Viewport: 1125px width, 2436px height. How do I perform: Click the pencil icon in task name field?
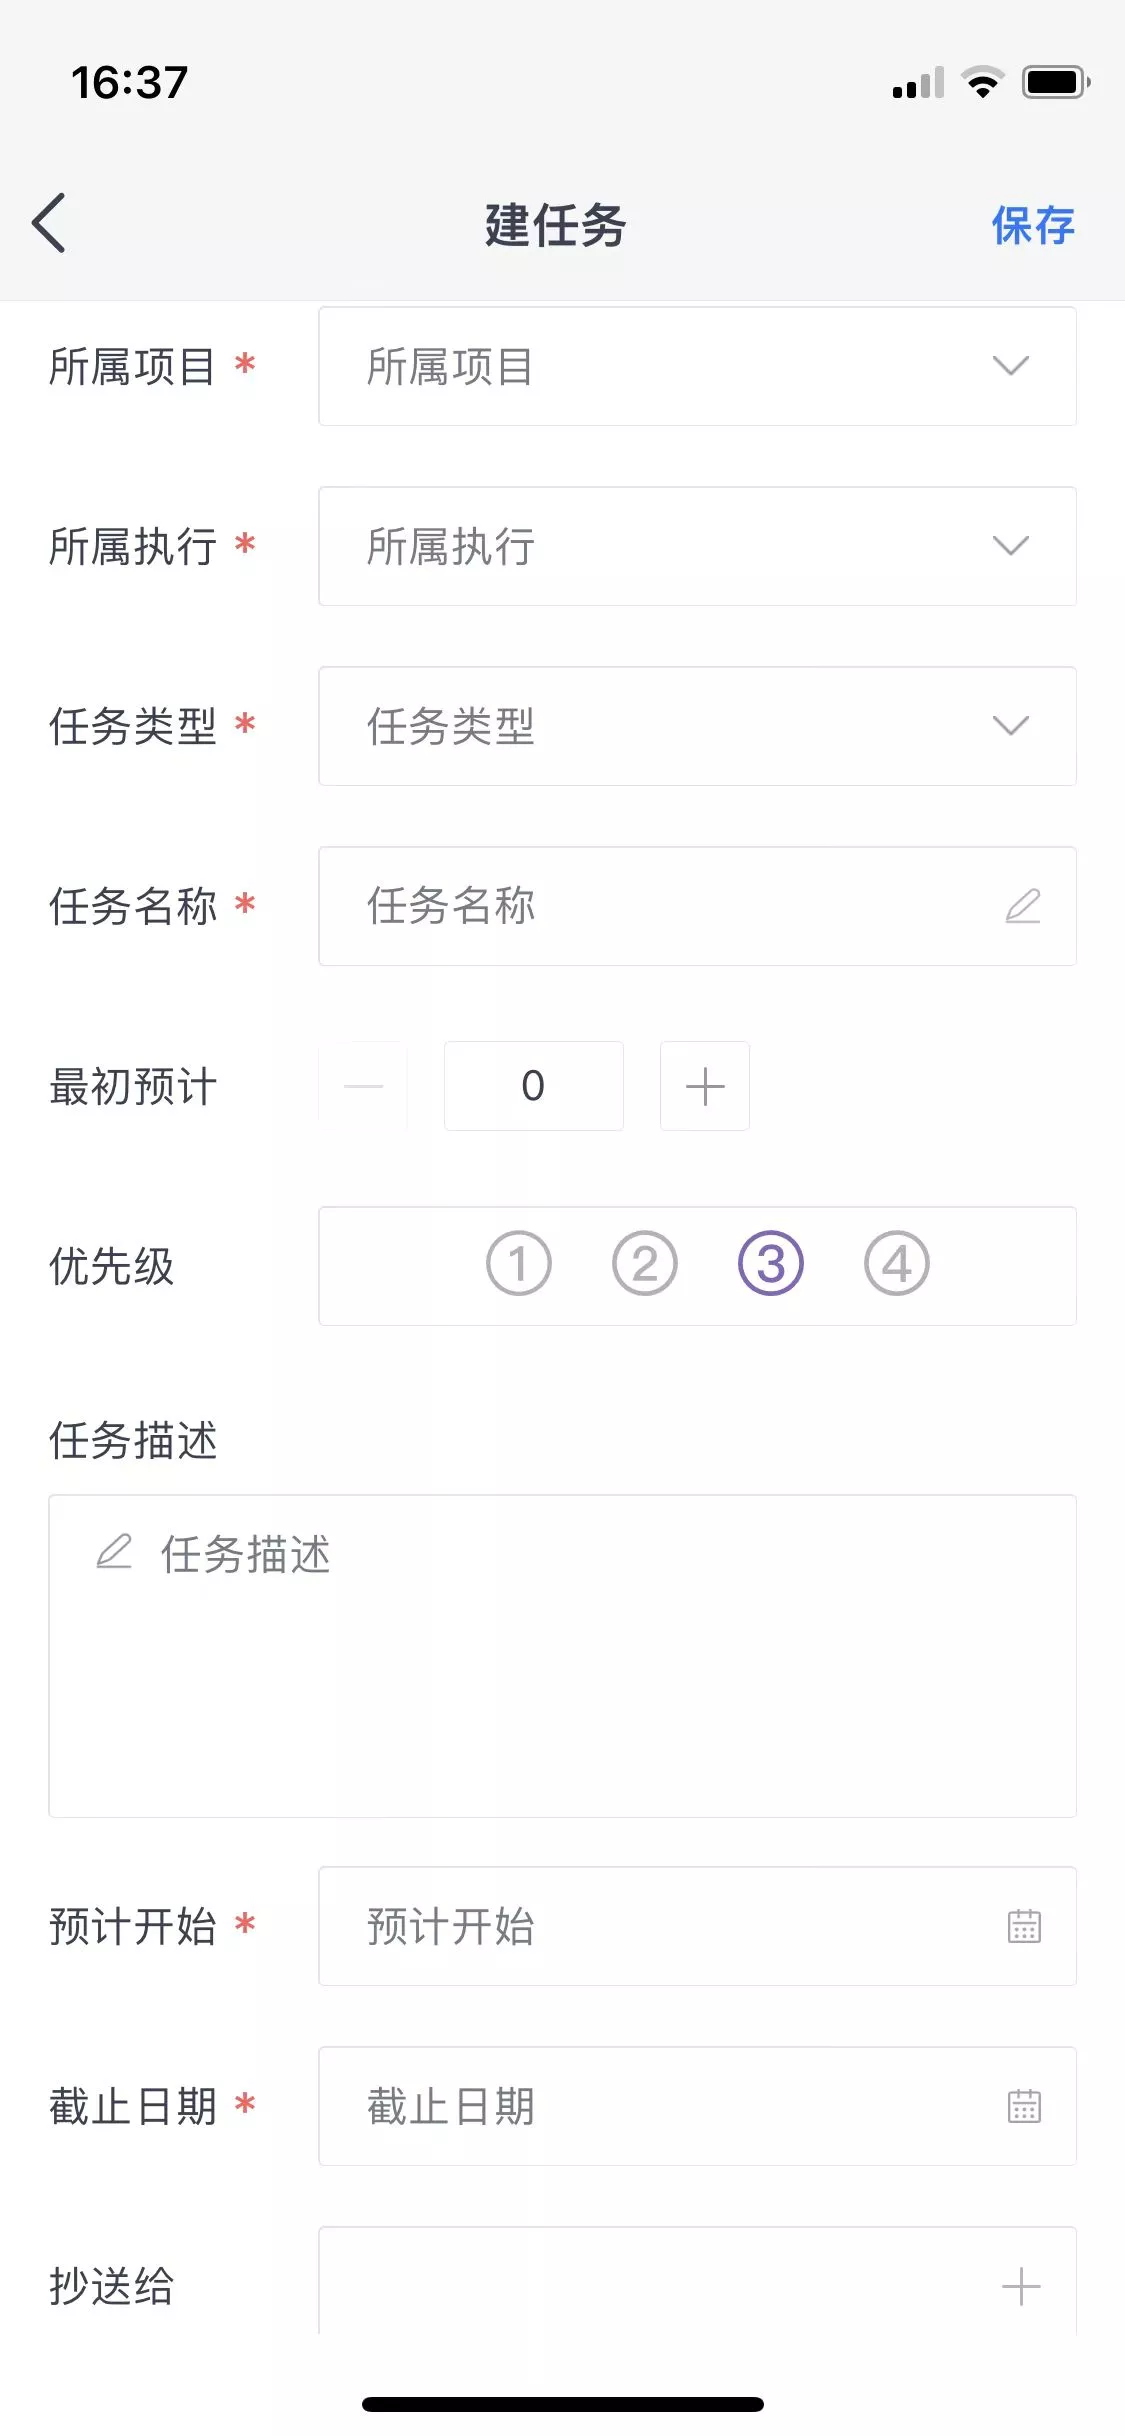click(x=1023, y=906)
